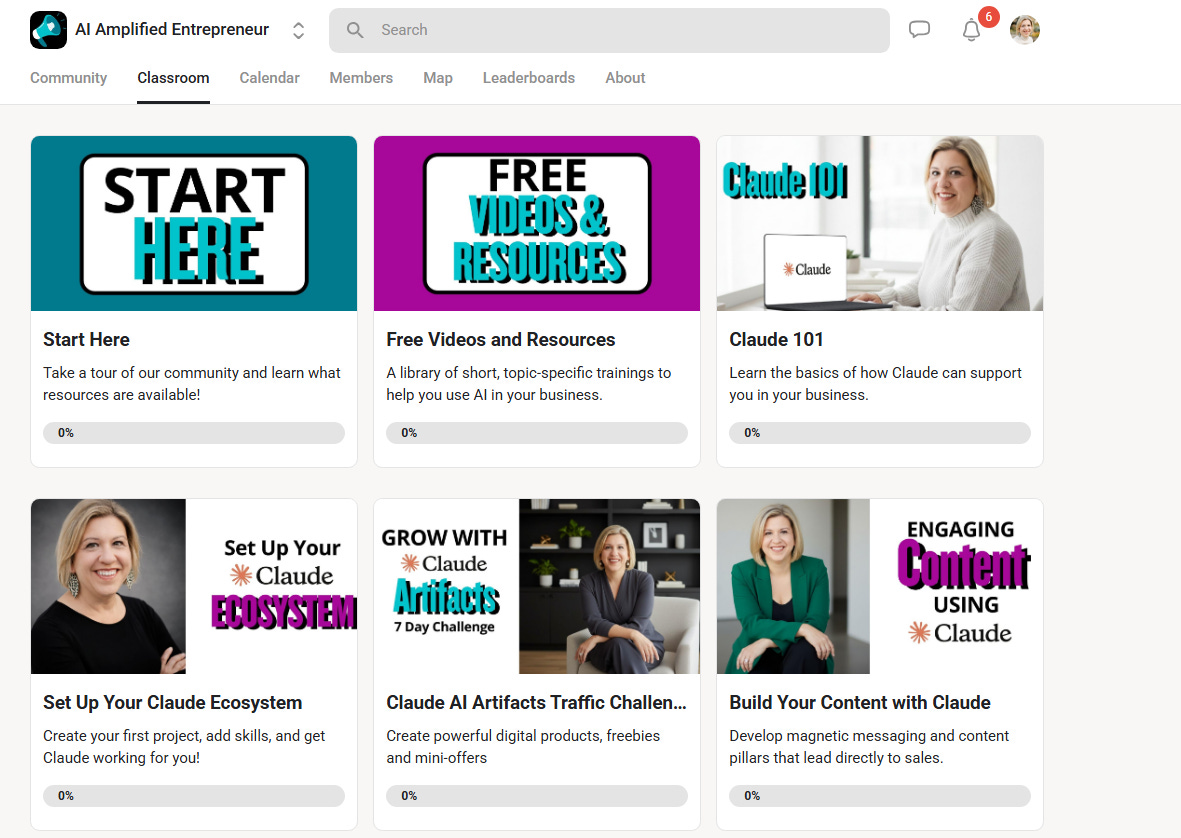
Task: Click Free Videos and Resources progress bar
Action: coord(537,433)
